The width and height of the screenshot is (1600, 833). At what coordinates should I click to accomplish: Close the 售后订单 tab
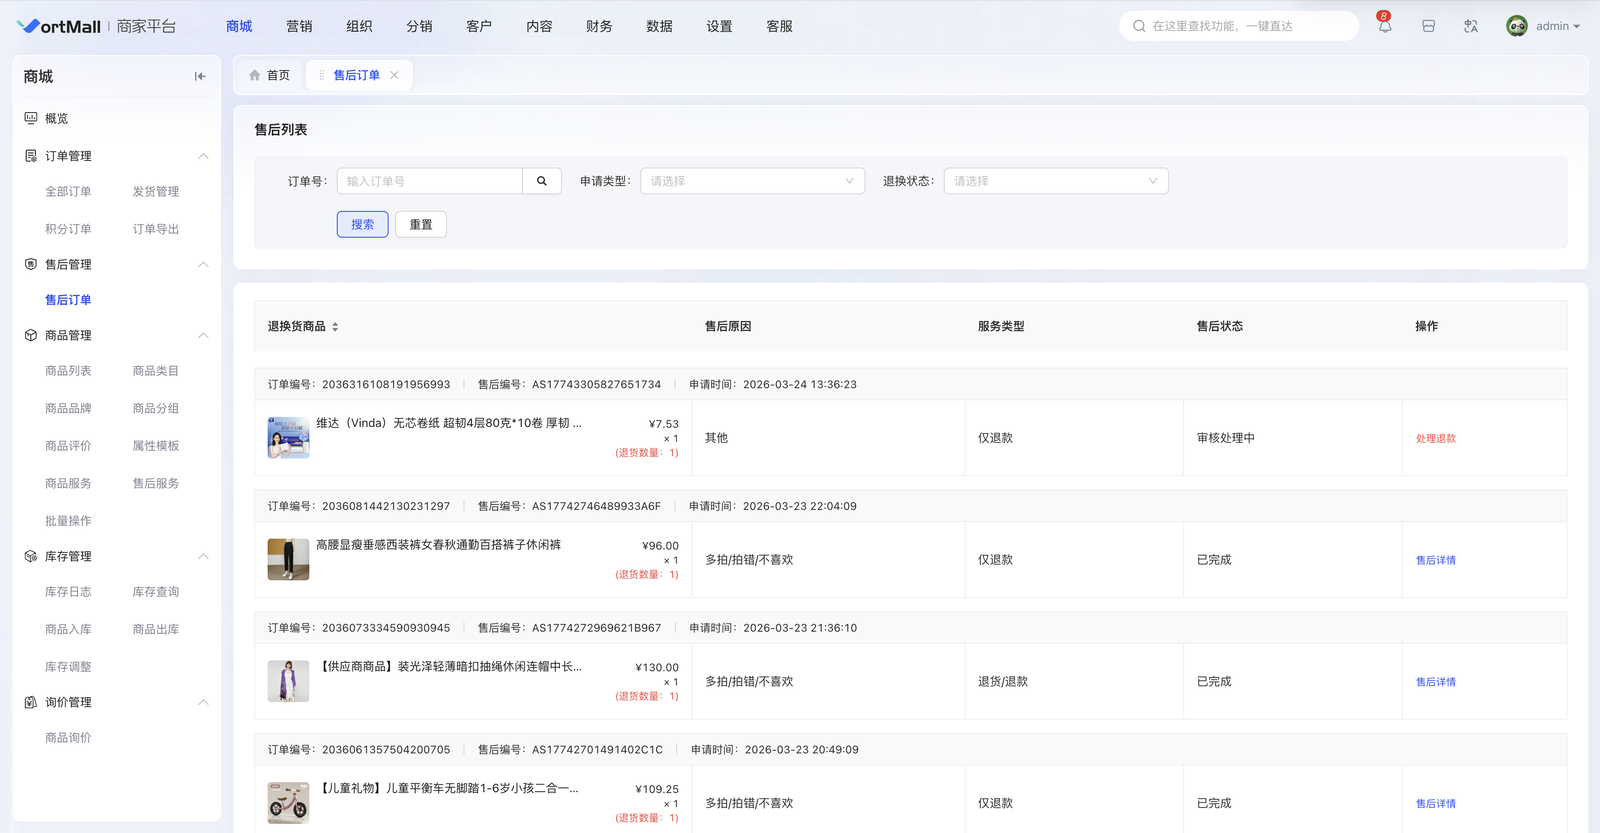tap(395, 75)
